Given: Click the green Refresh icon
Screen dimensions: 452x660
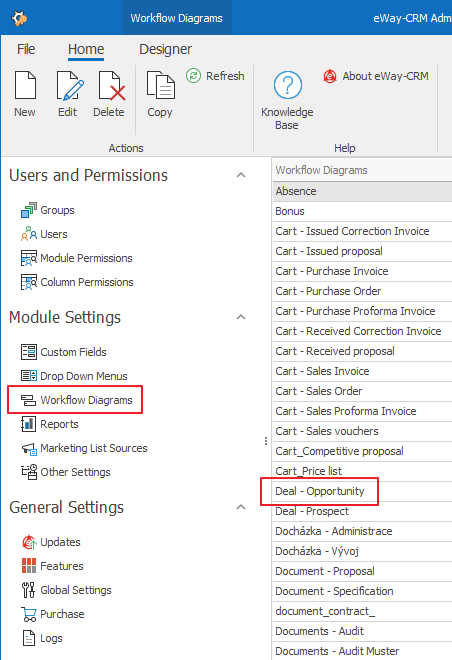Looking at the screenshot, I should pos(193,76).
